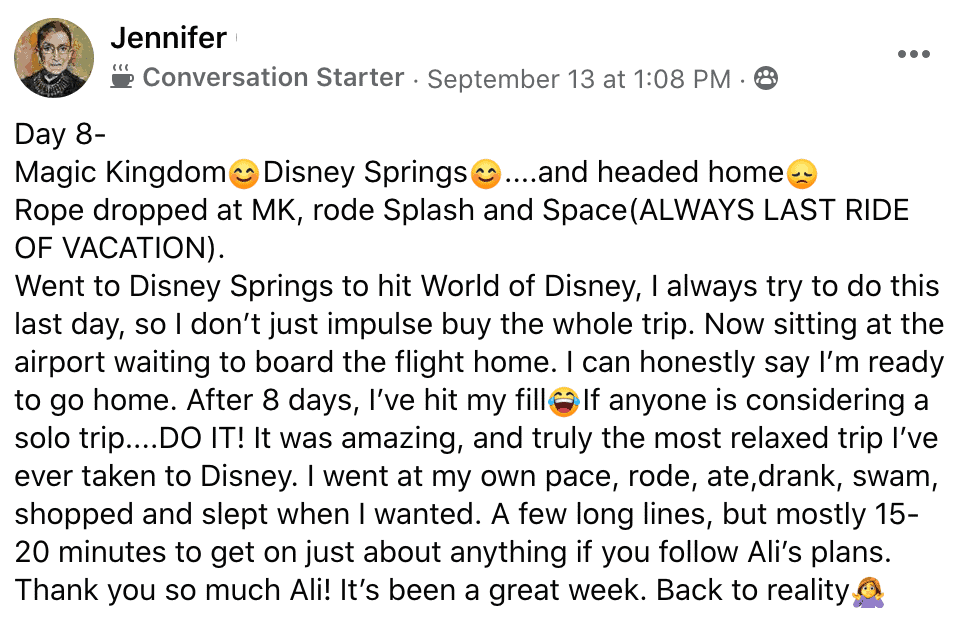
Task: Open the post options three-dot menu
Action: 913,54
